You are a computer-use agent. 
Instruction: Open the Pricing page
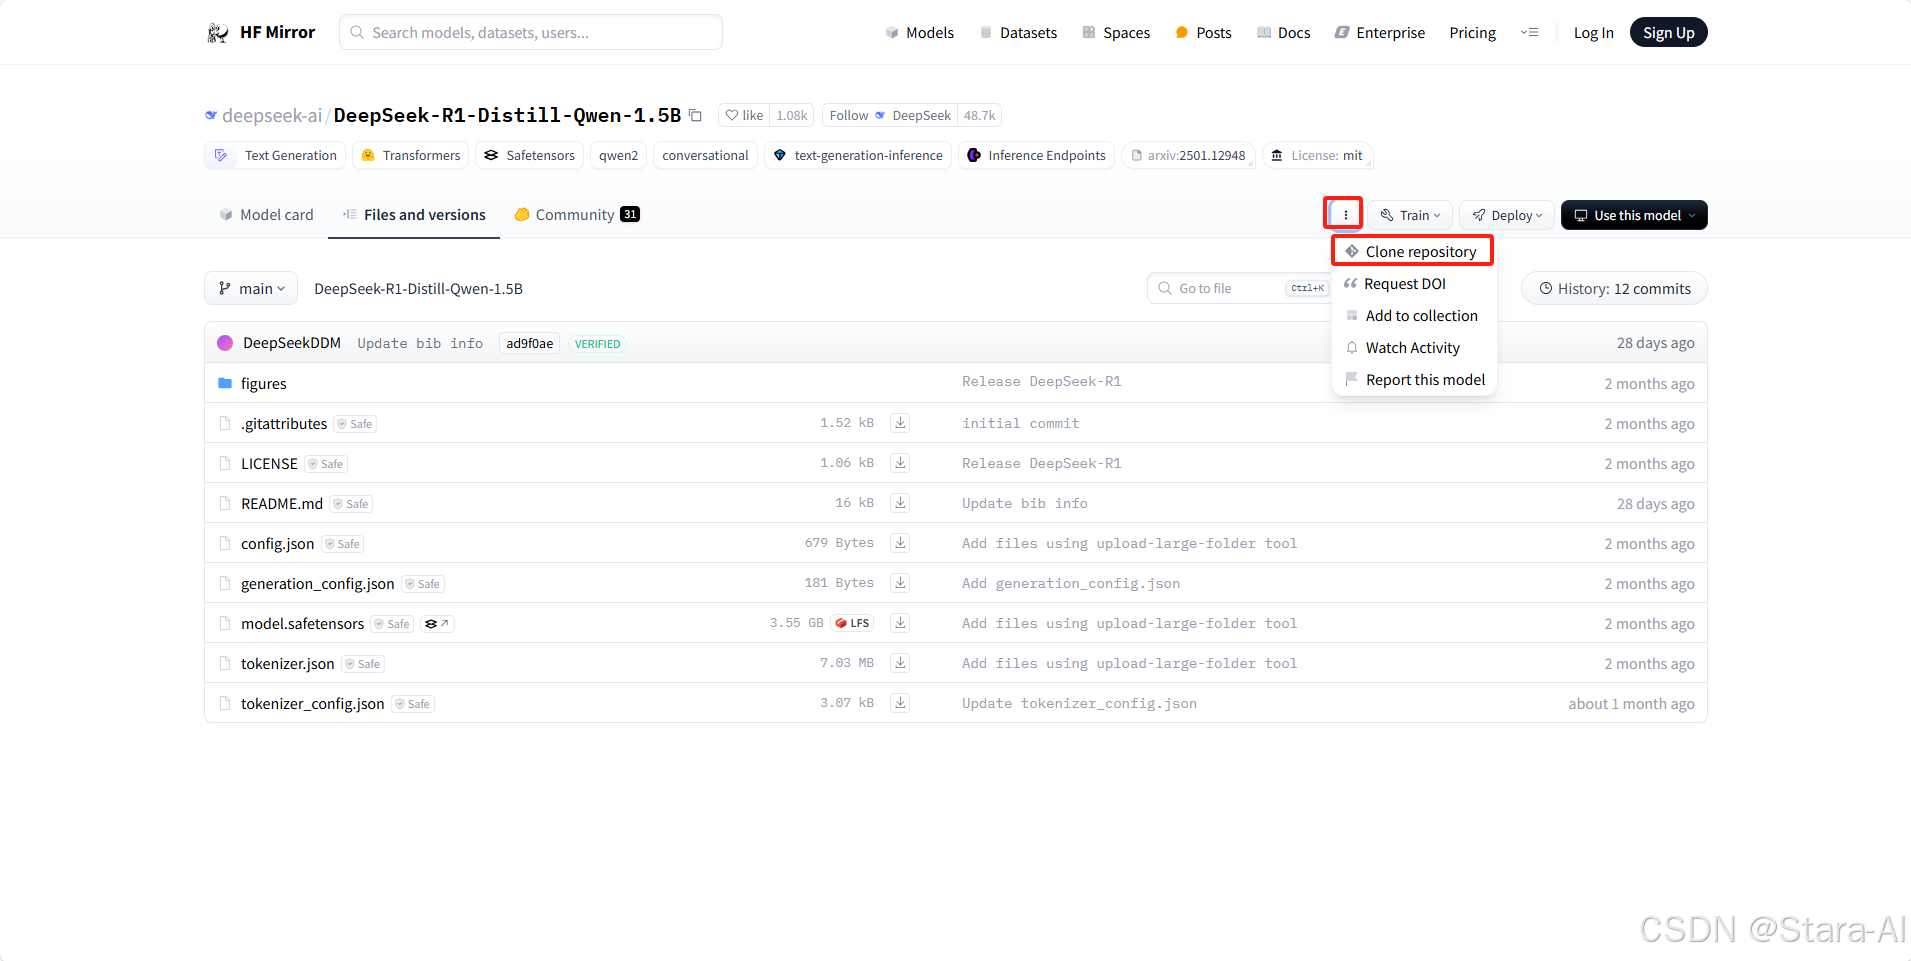1472,33
